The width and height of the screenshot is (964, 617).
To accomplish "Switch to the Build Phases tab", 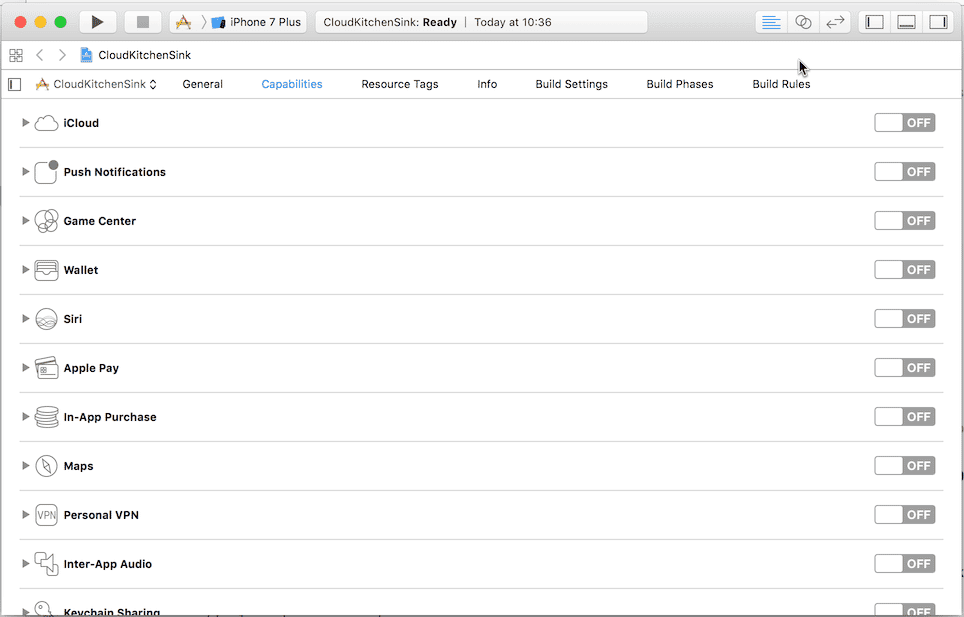I will pos(679,84).
